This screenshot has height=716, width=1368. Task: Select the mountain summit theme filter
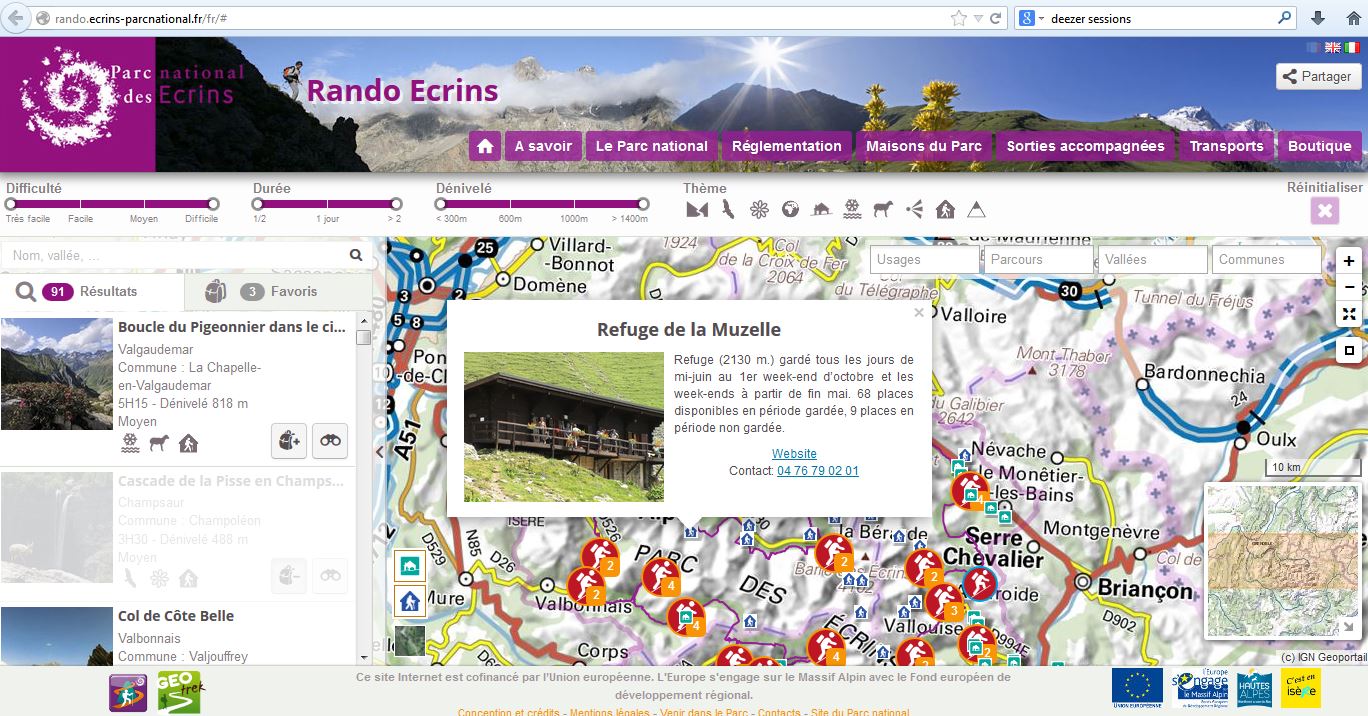[976, 209]
